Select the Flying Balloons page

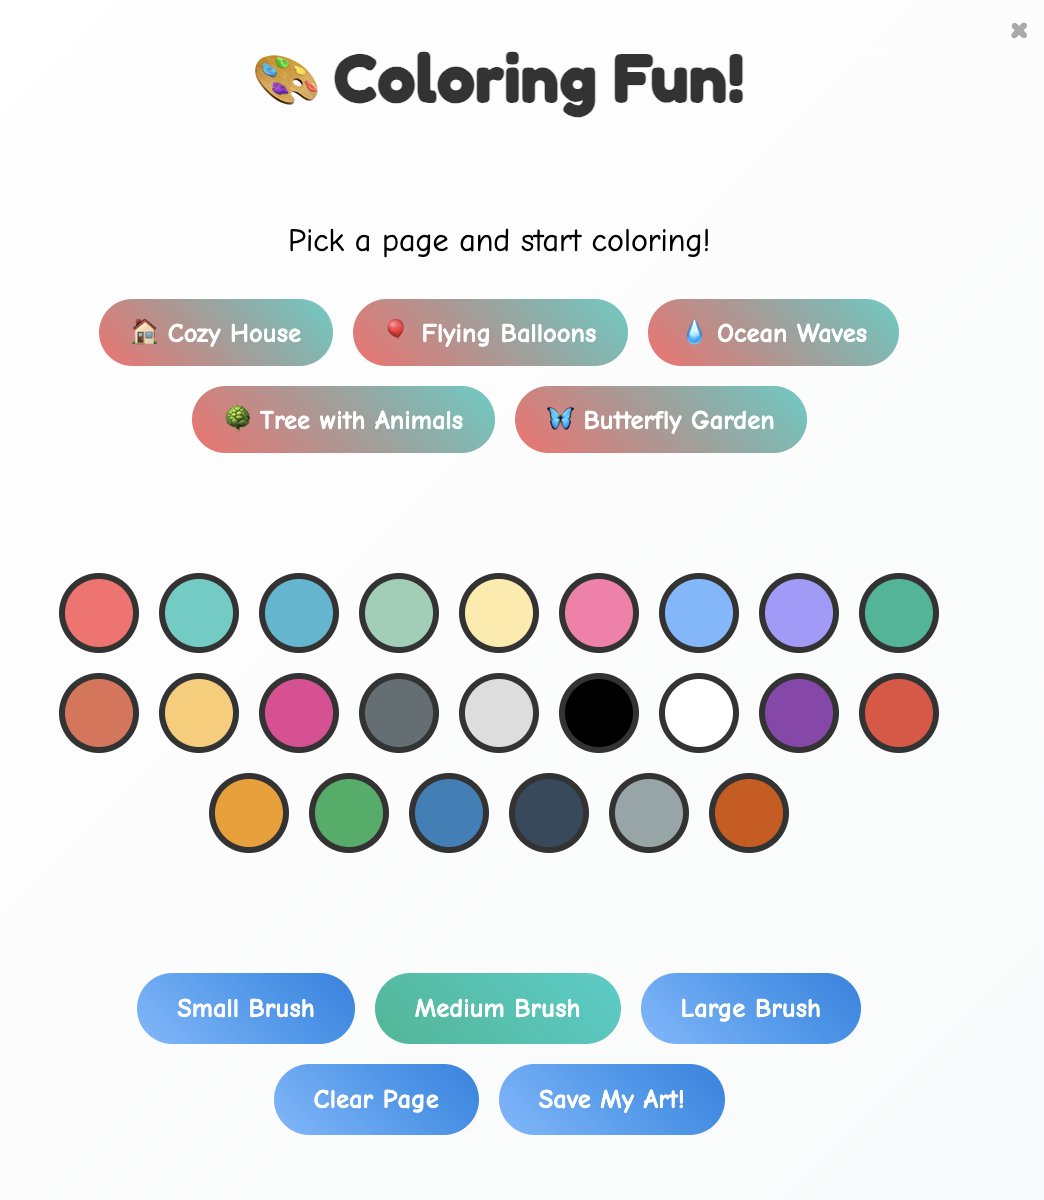pos(490,333)
